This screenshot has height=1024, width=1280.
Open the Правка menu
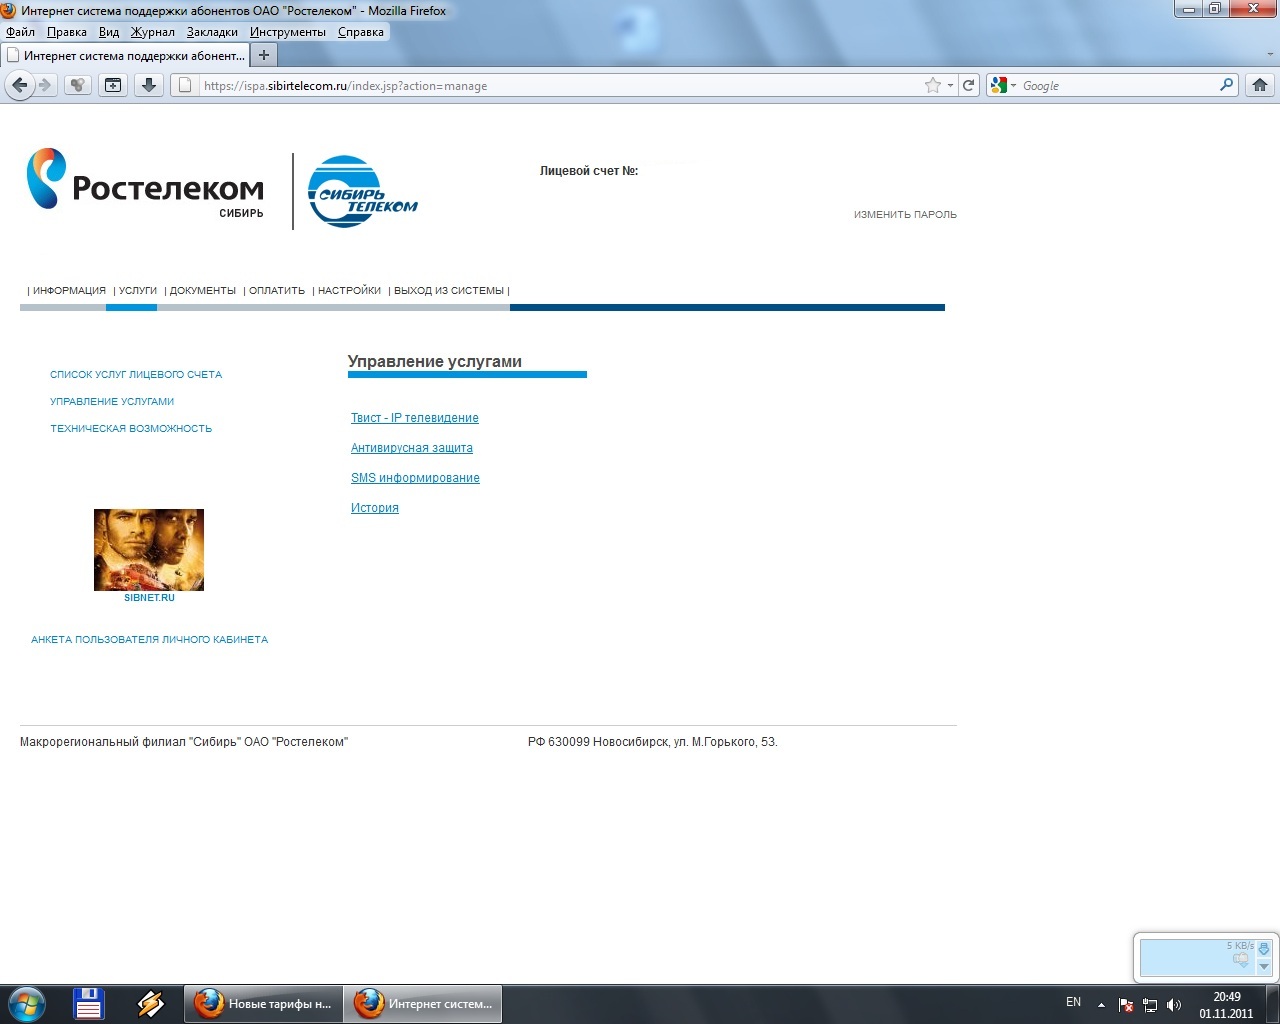coord(67,32)
